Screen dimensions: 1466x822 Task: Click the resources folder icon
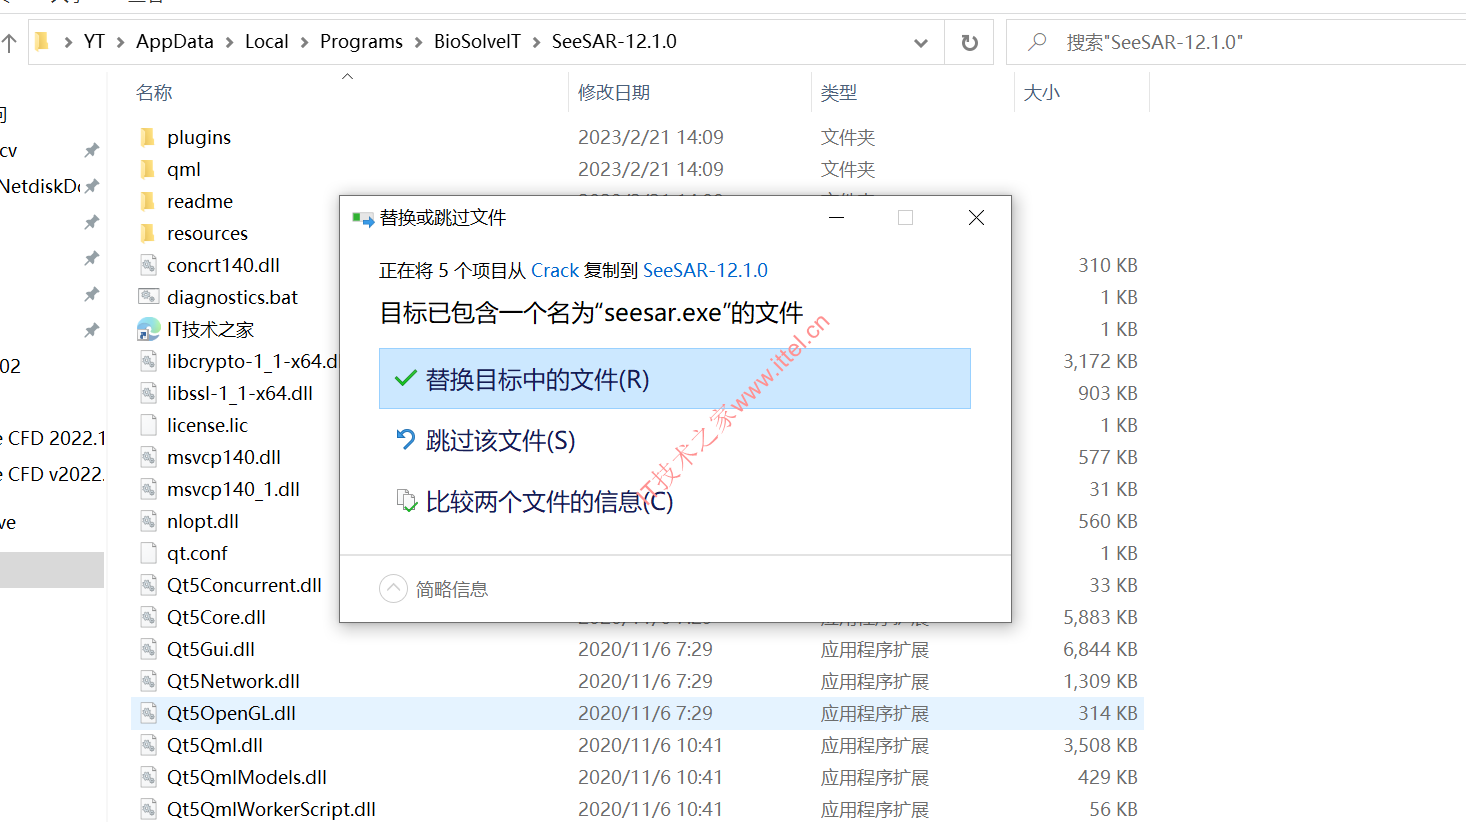click(148, 233)
